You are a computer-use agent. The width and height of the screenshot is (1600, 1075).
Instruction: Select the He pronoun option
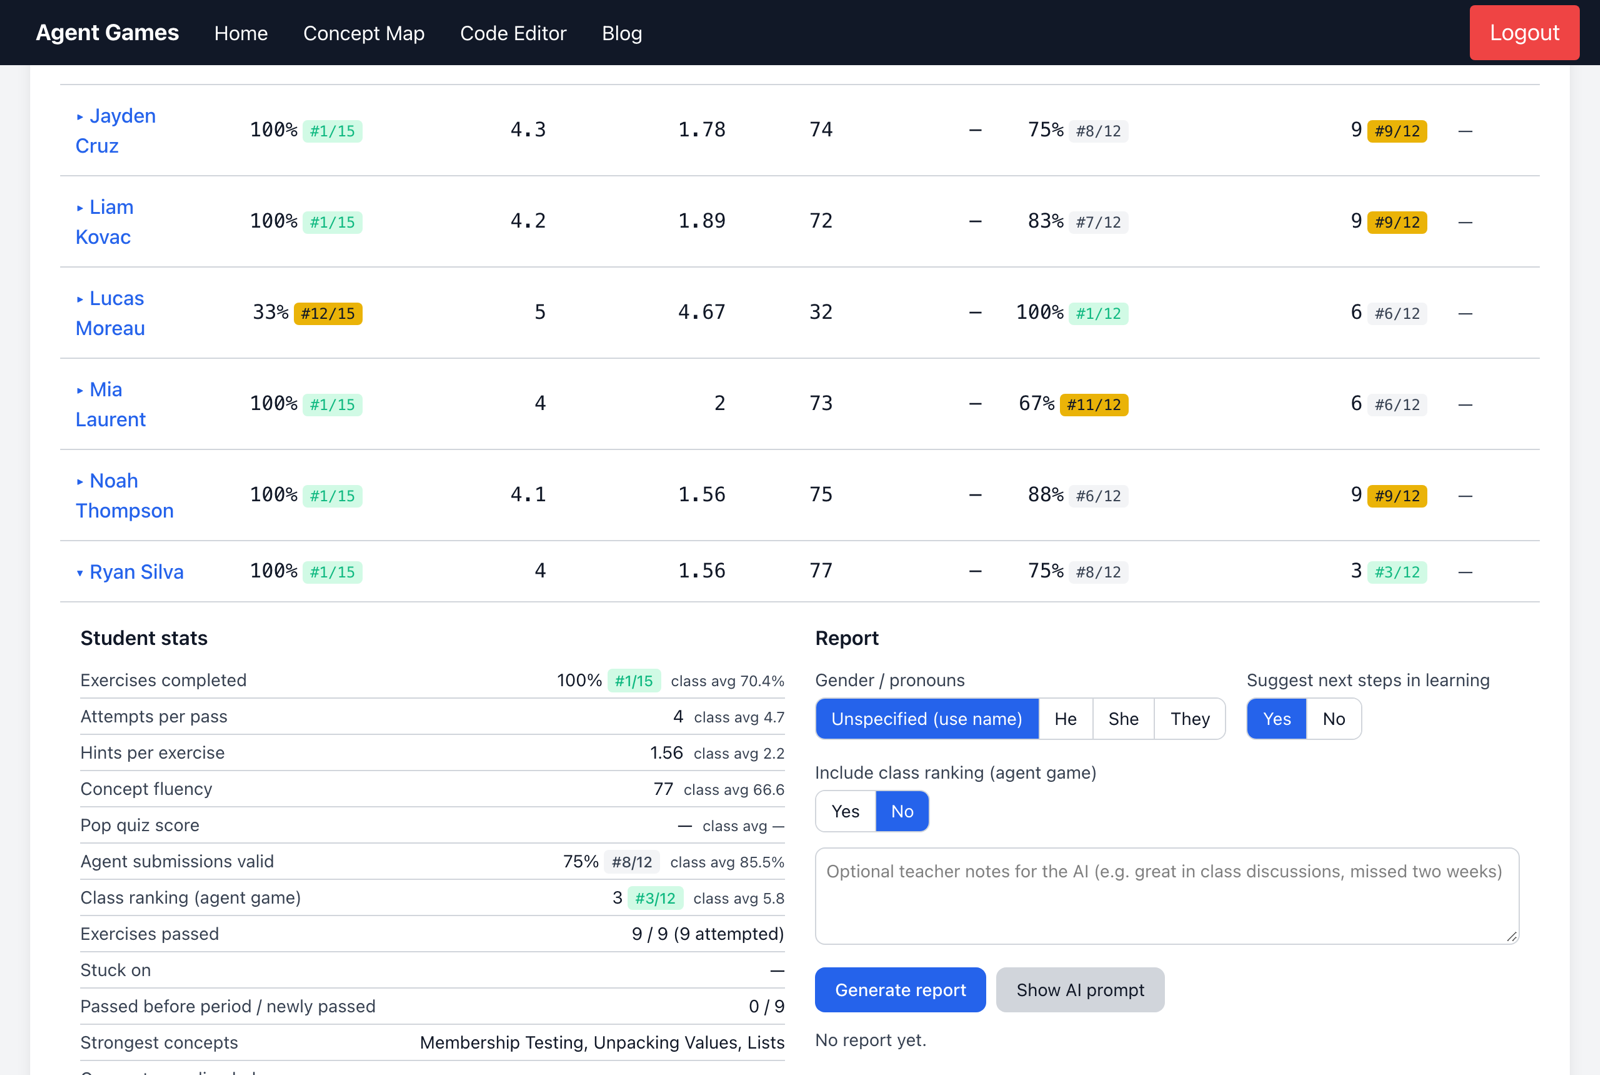click(x=1066, y=719)
